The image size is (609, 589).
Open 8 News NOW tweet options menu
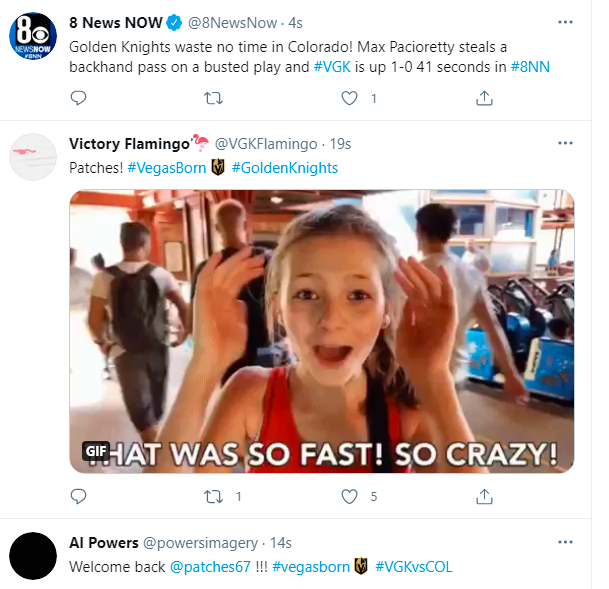click(x=567, y=22)
